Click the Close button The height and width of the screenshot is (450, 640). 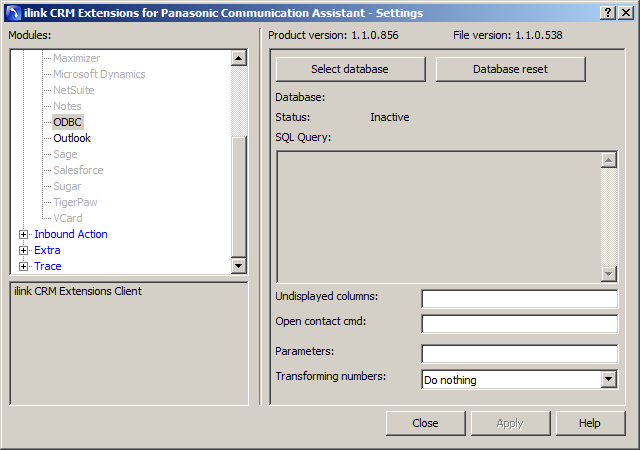(x=425, y=423)
